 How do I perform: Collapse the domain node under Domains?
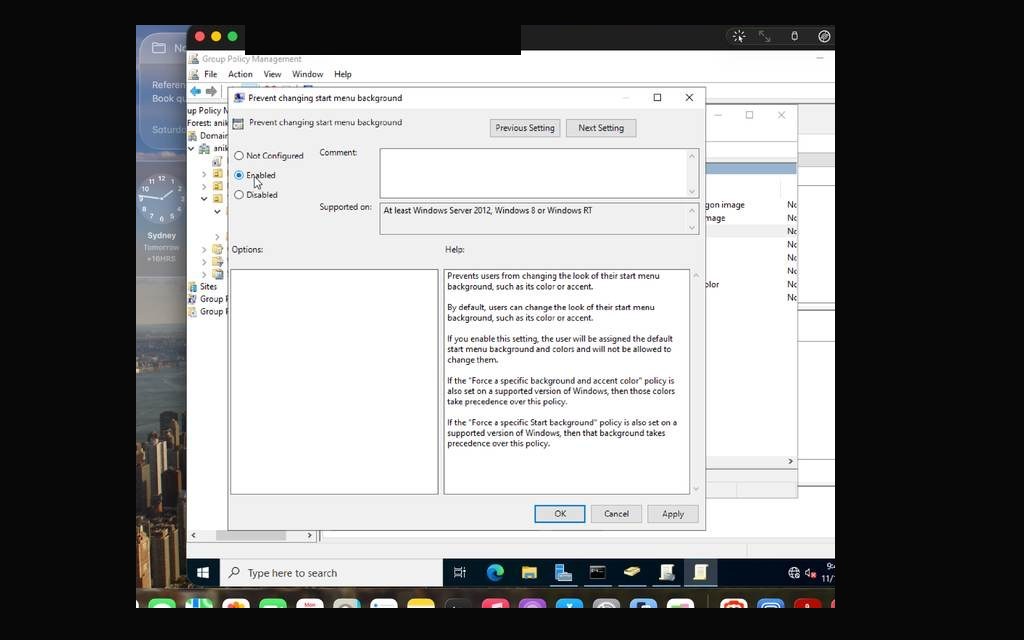(x=191, y=149)
